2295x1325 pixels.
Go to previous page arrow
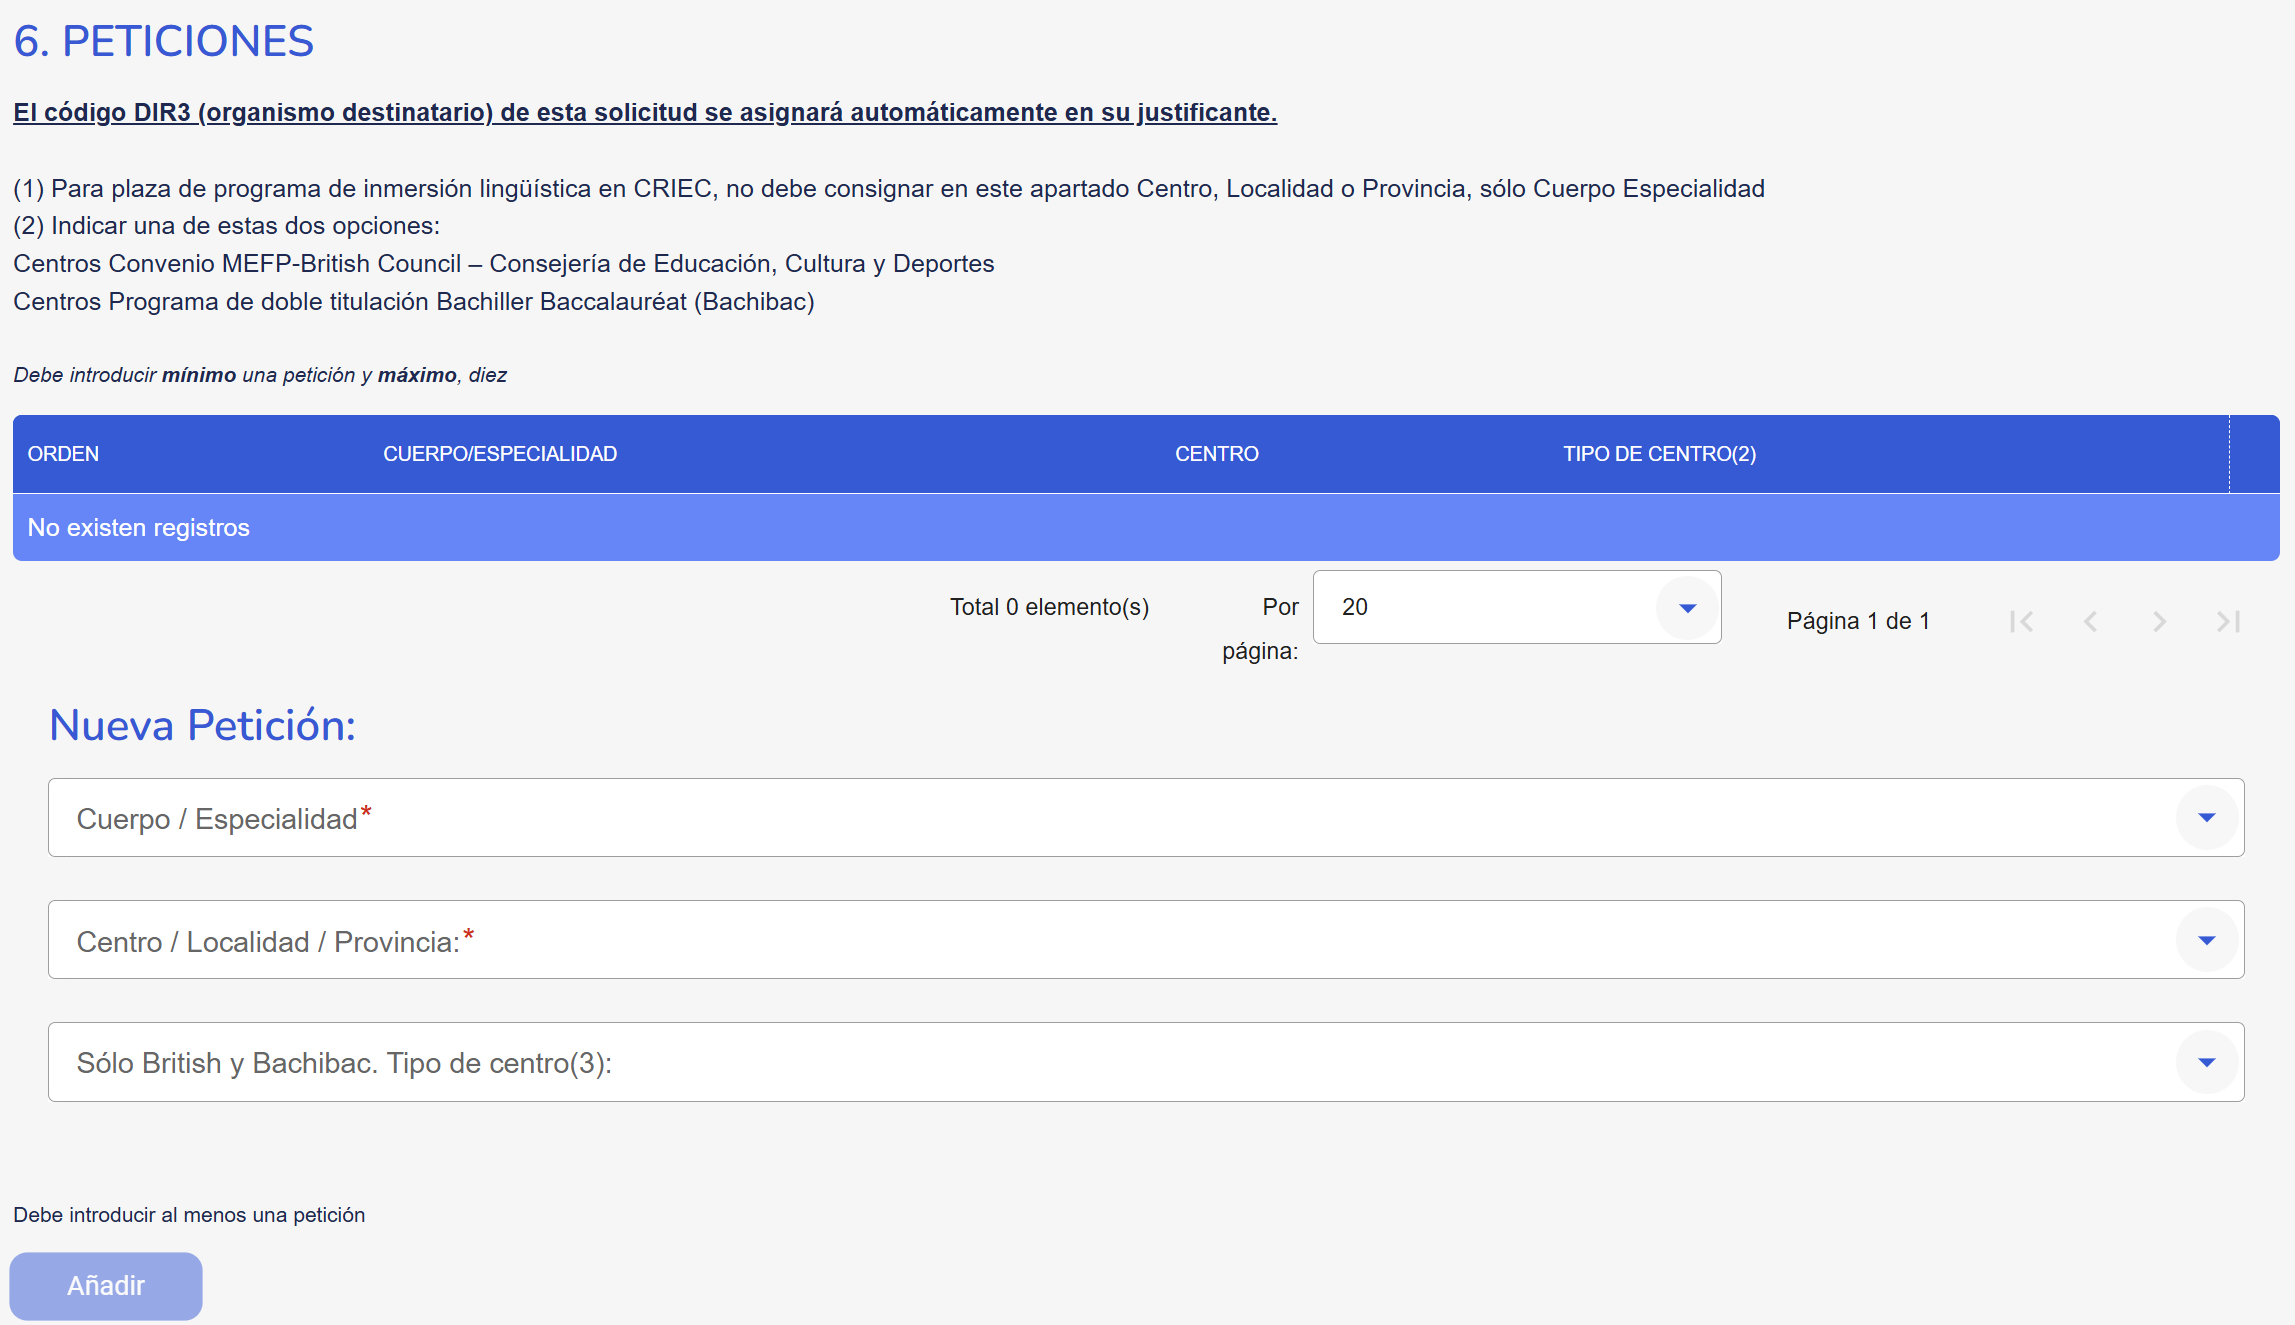(x=2090, y=622)
